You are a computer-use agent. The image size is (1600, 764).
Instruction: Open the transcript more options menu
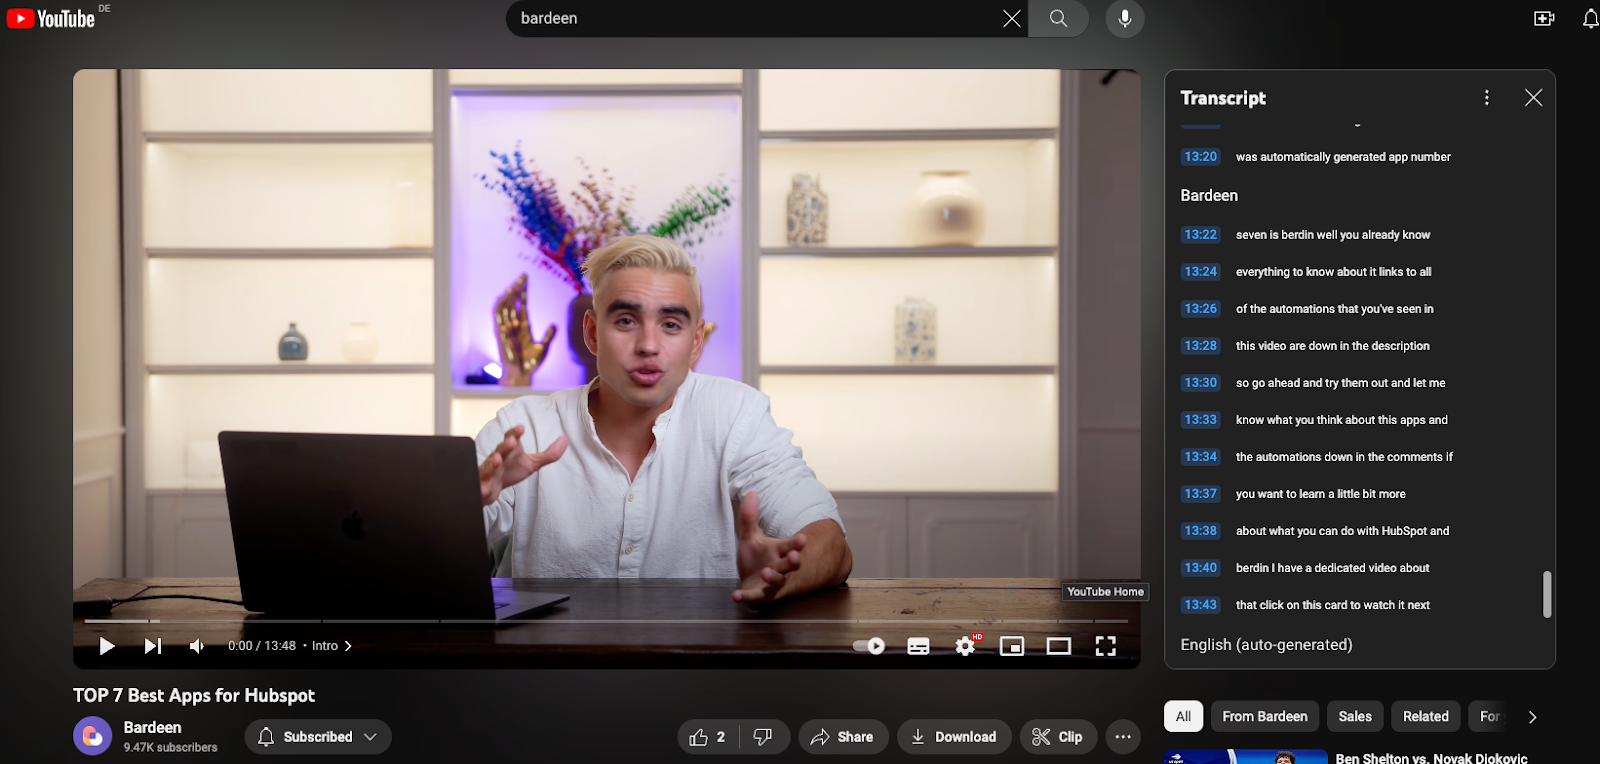(1487, 97)
